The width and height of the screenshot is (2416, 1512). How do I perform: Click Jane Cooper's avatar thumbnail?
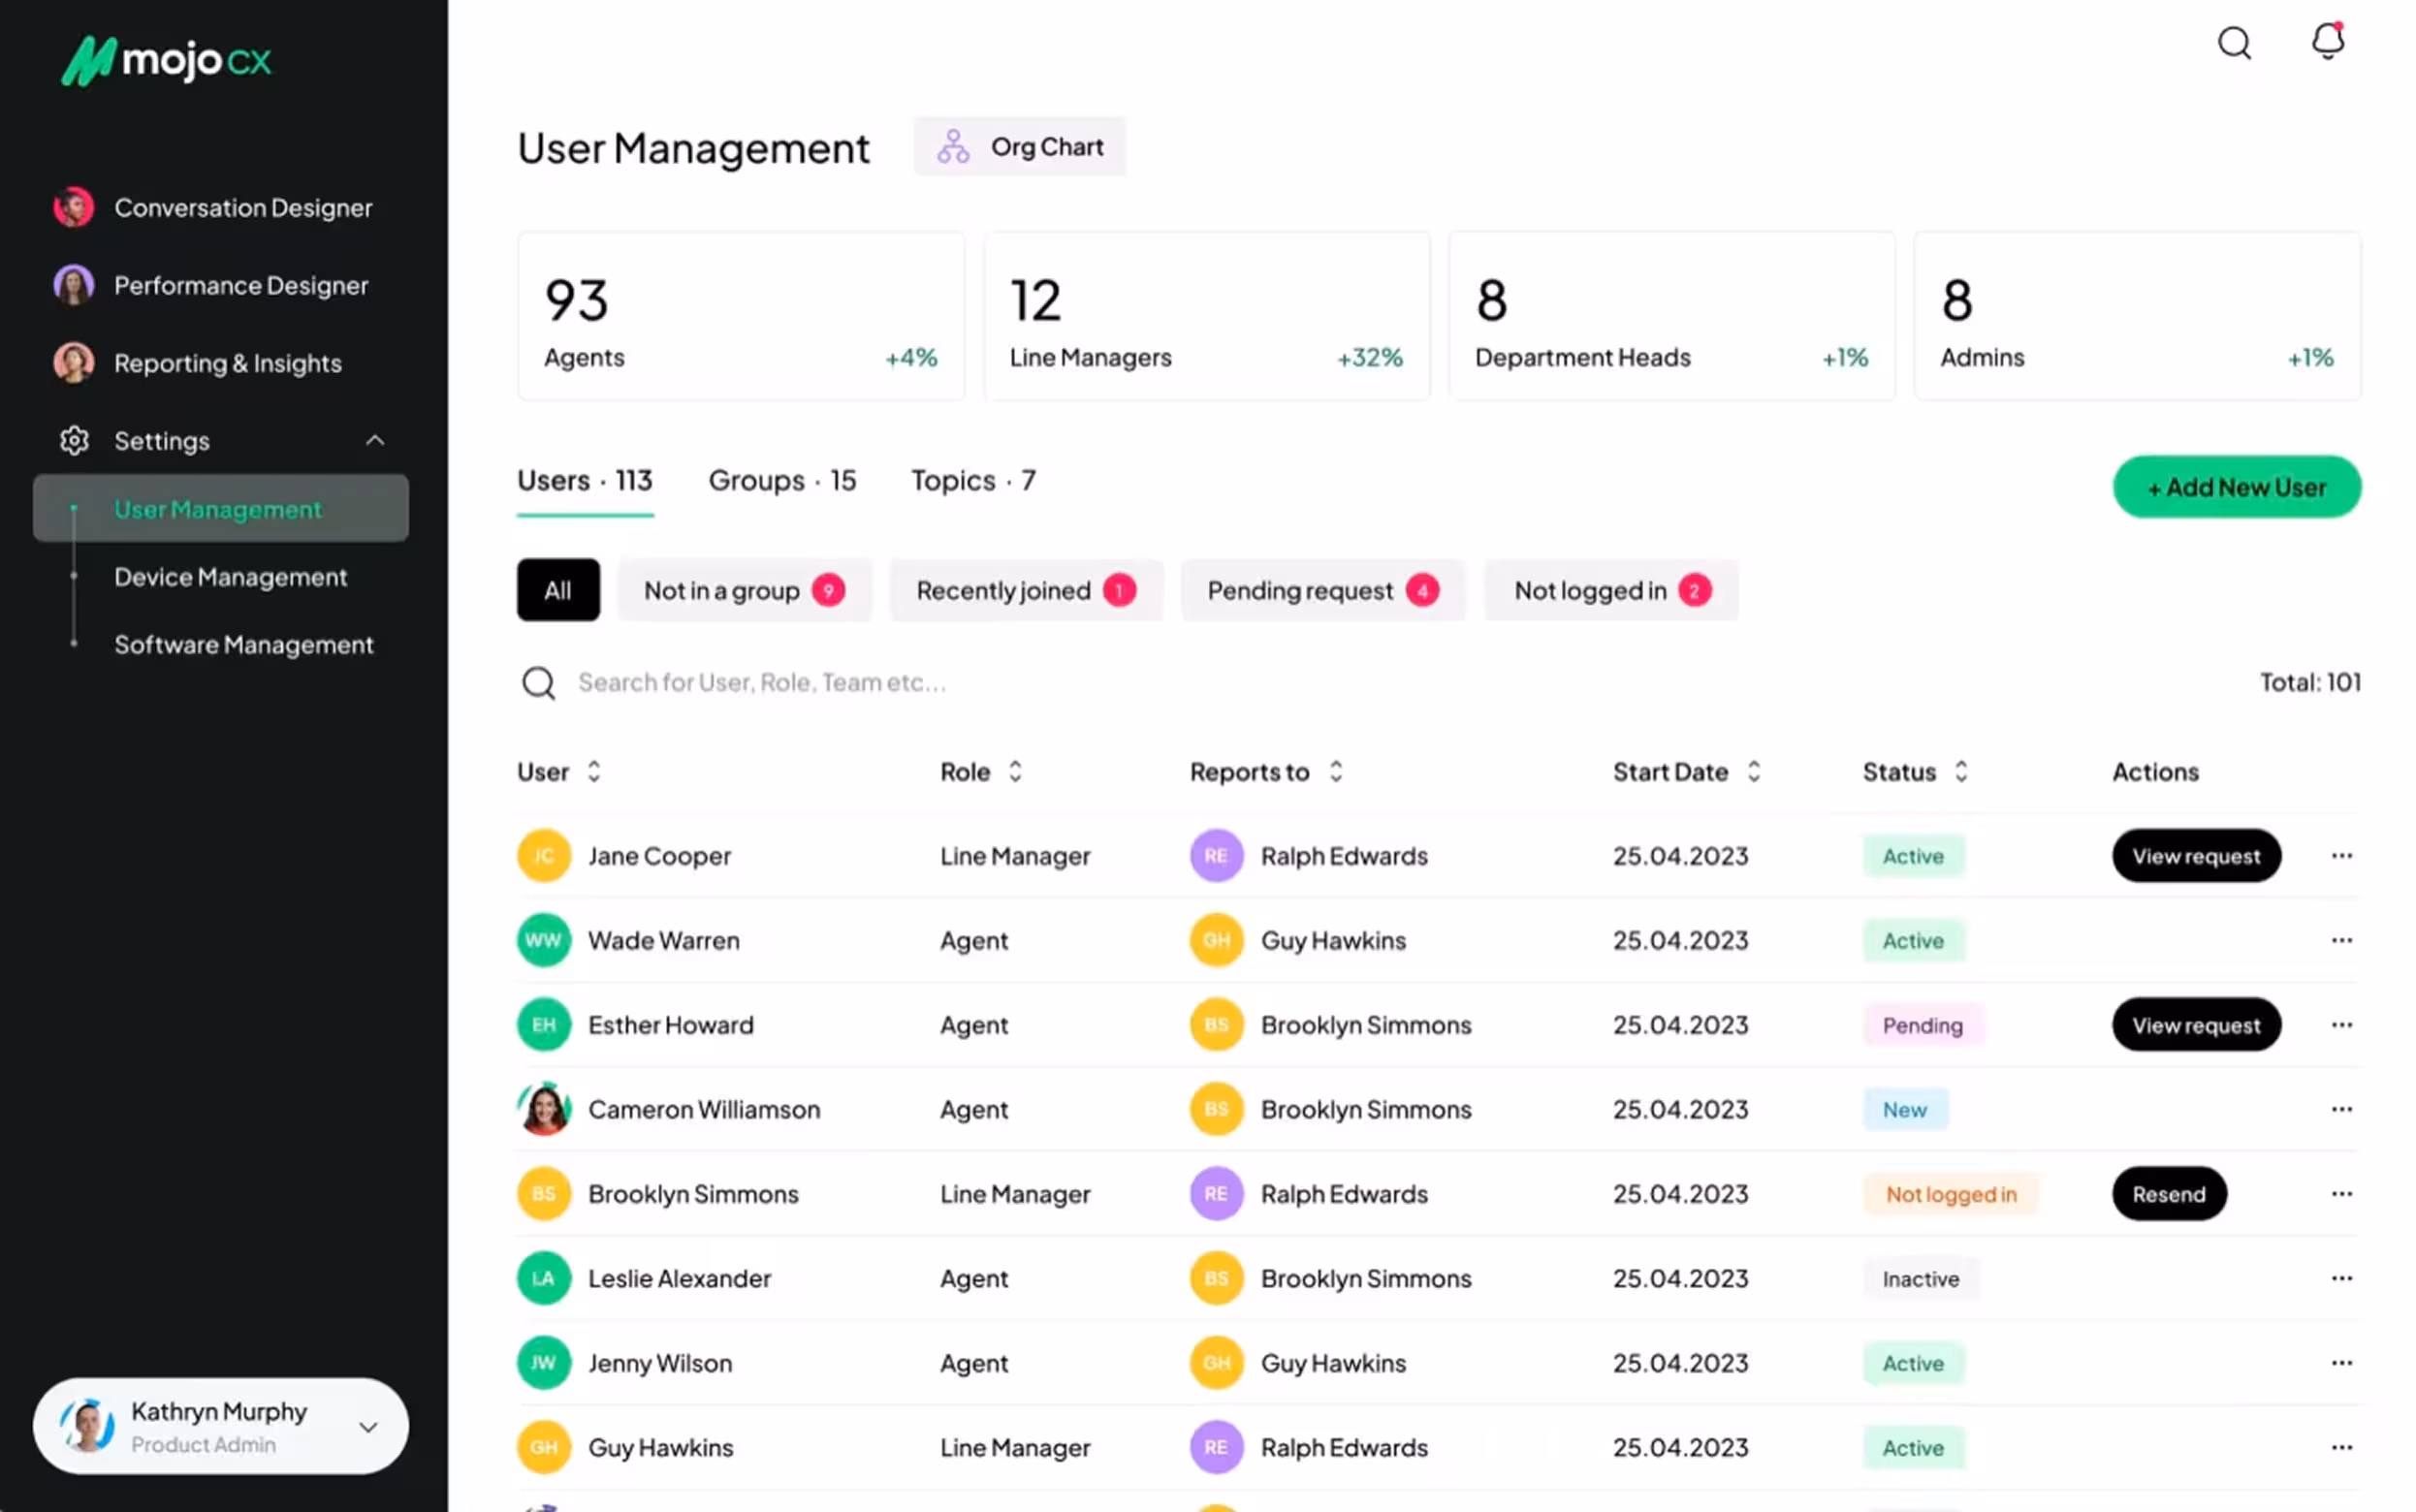[x=543, y=855]
